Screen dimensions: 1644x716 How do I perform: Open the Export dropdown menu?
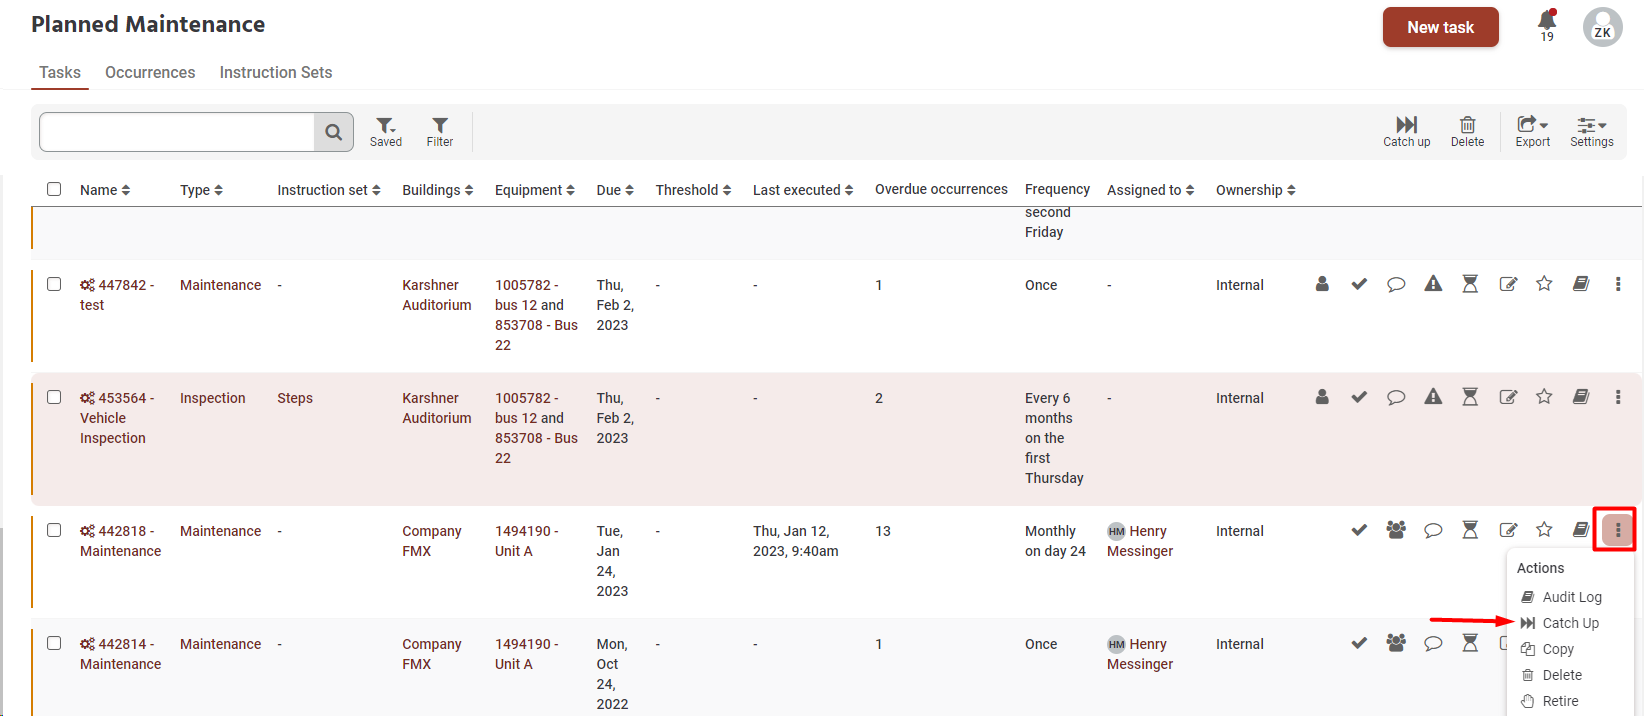coord(1532,131)
